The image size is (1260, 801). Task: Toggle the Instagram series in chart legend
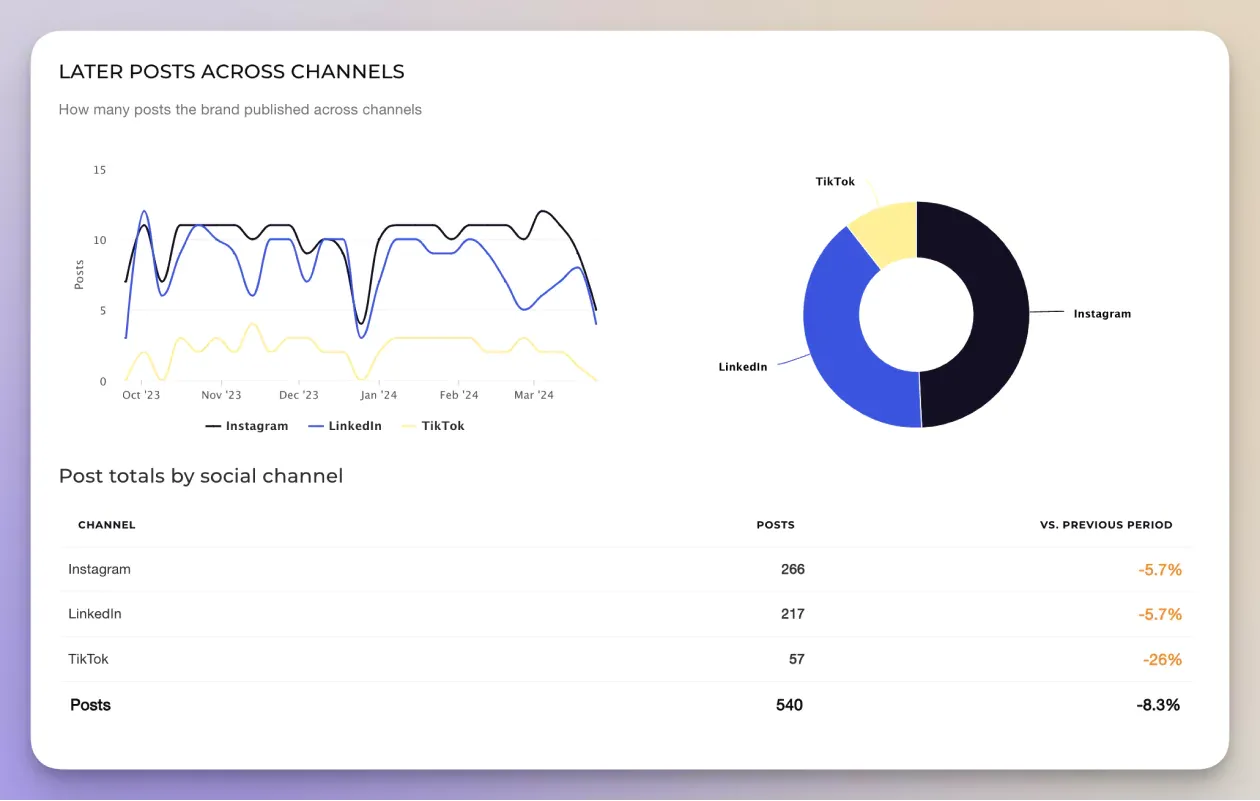click(x=247, y=426)
